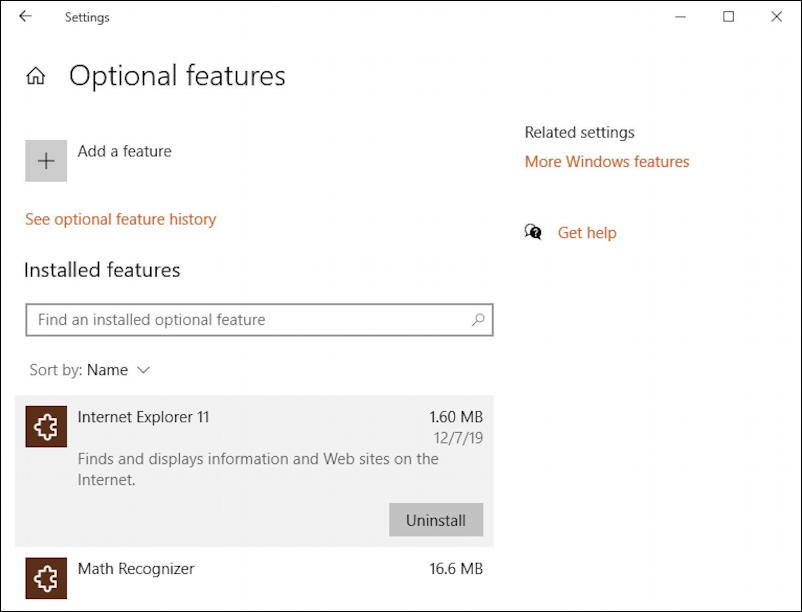Uninstall Internet Explorer 11
Screen dimensions: 802x612
coord(436,520)
